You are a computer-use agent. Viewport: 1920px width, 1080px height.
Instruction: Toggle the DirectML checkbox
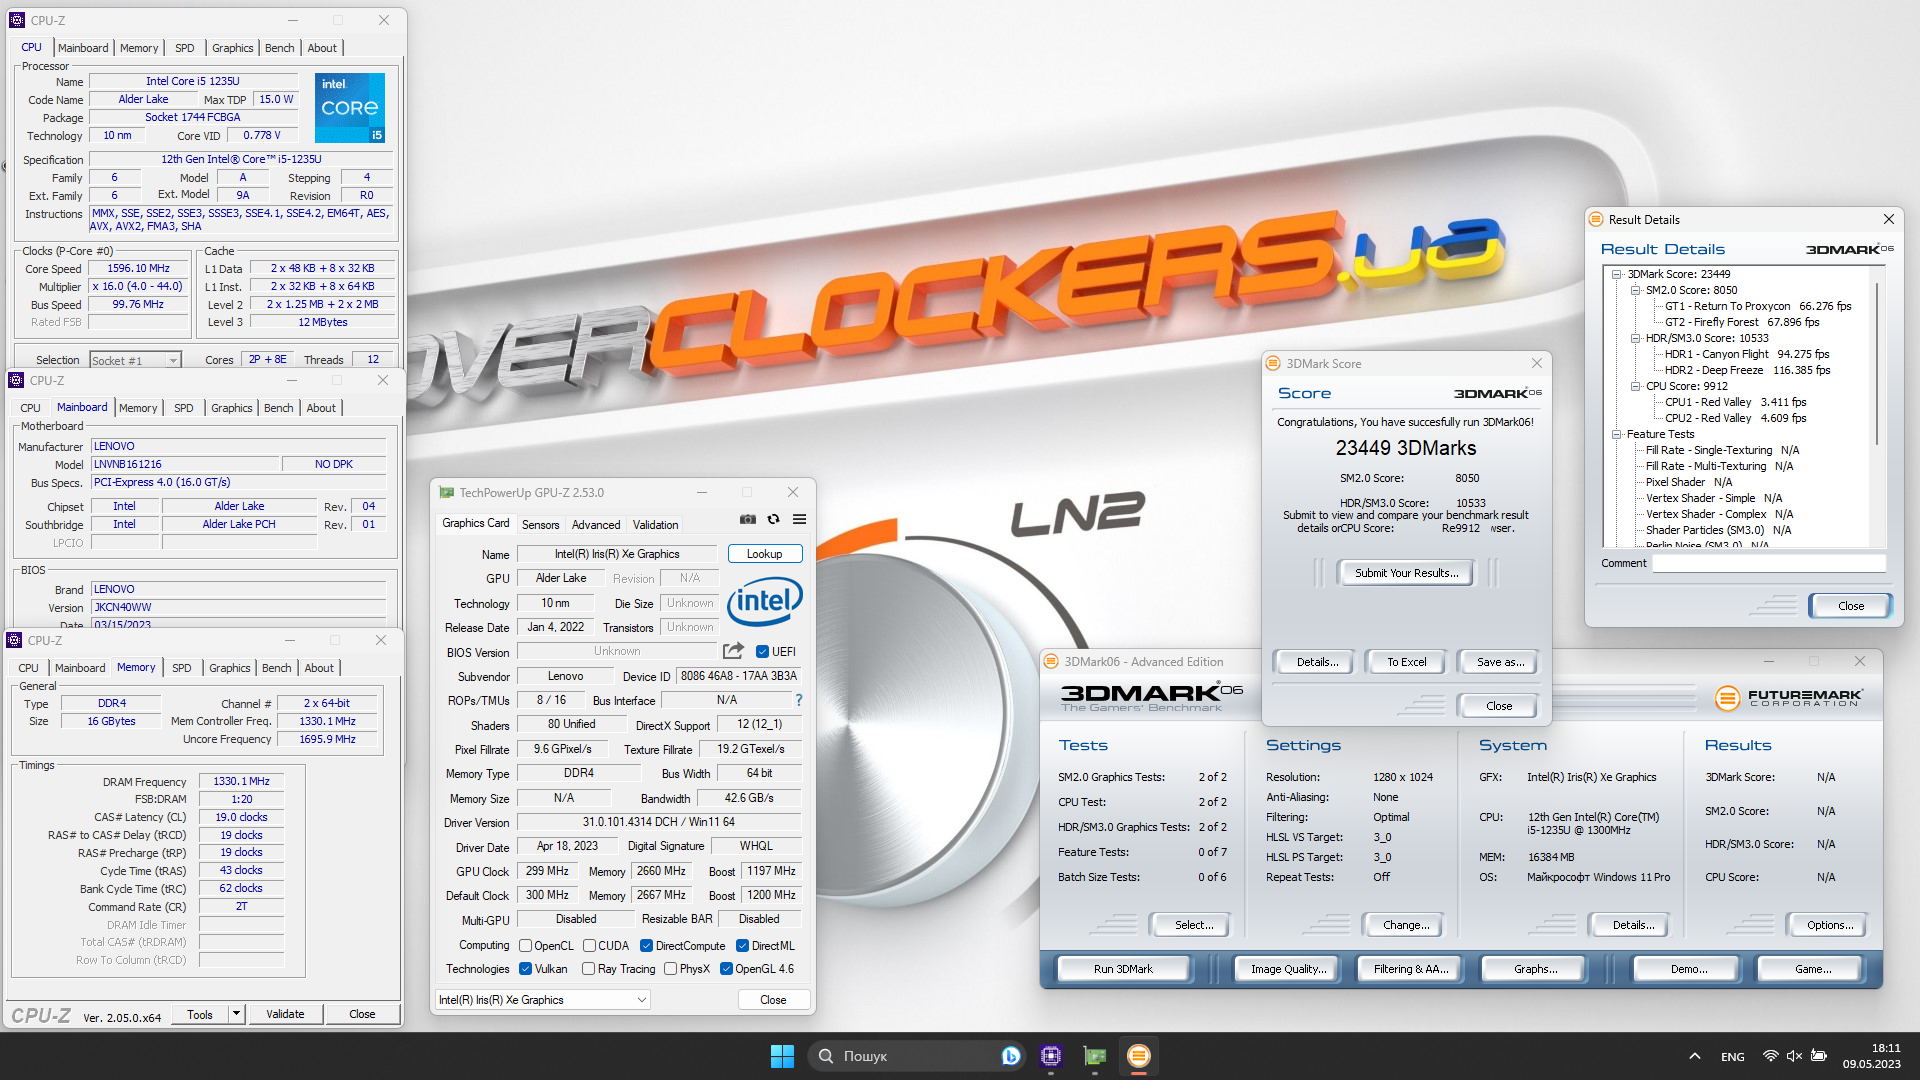tap(742, 945)
